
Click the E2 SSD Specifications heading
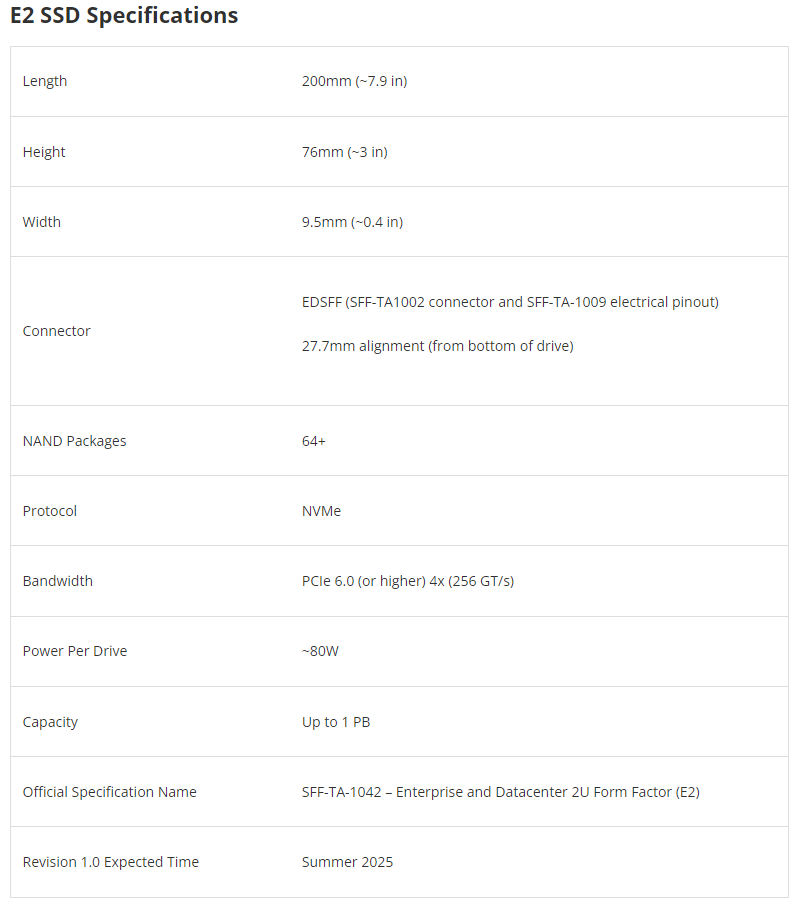coord(124,16)
